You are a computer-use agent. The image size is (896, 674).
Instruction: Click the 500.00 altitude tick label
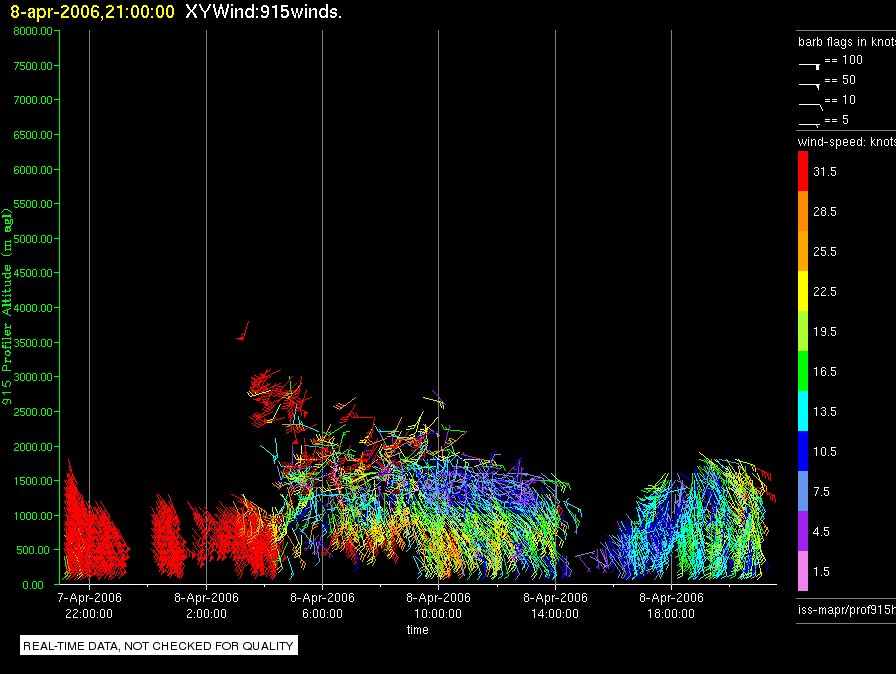pyautogui.click(x=33, y=550)
